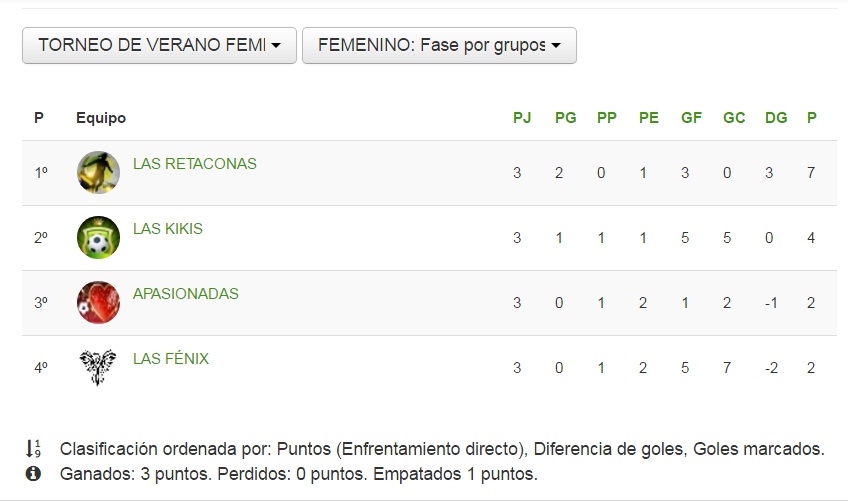
Task: Click the GC column header
Action: pos(734,118)
